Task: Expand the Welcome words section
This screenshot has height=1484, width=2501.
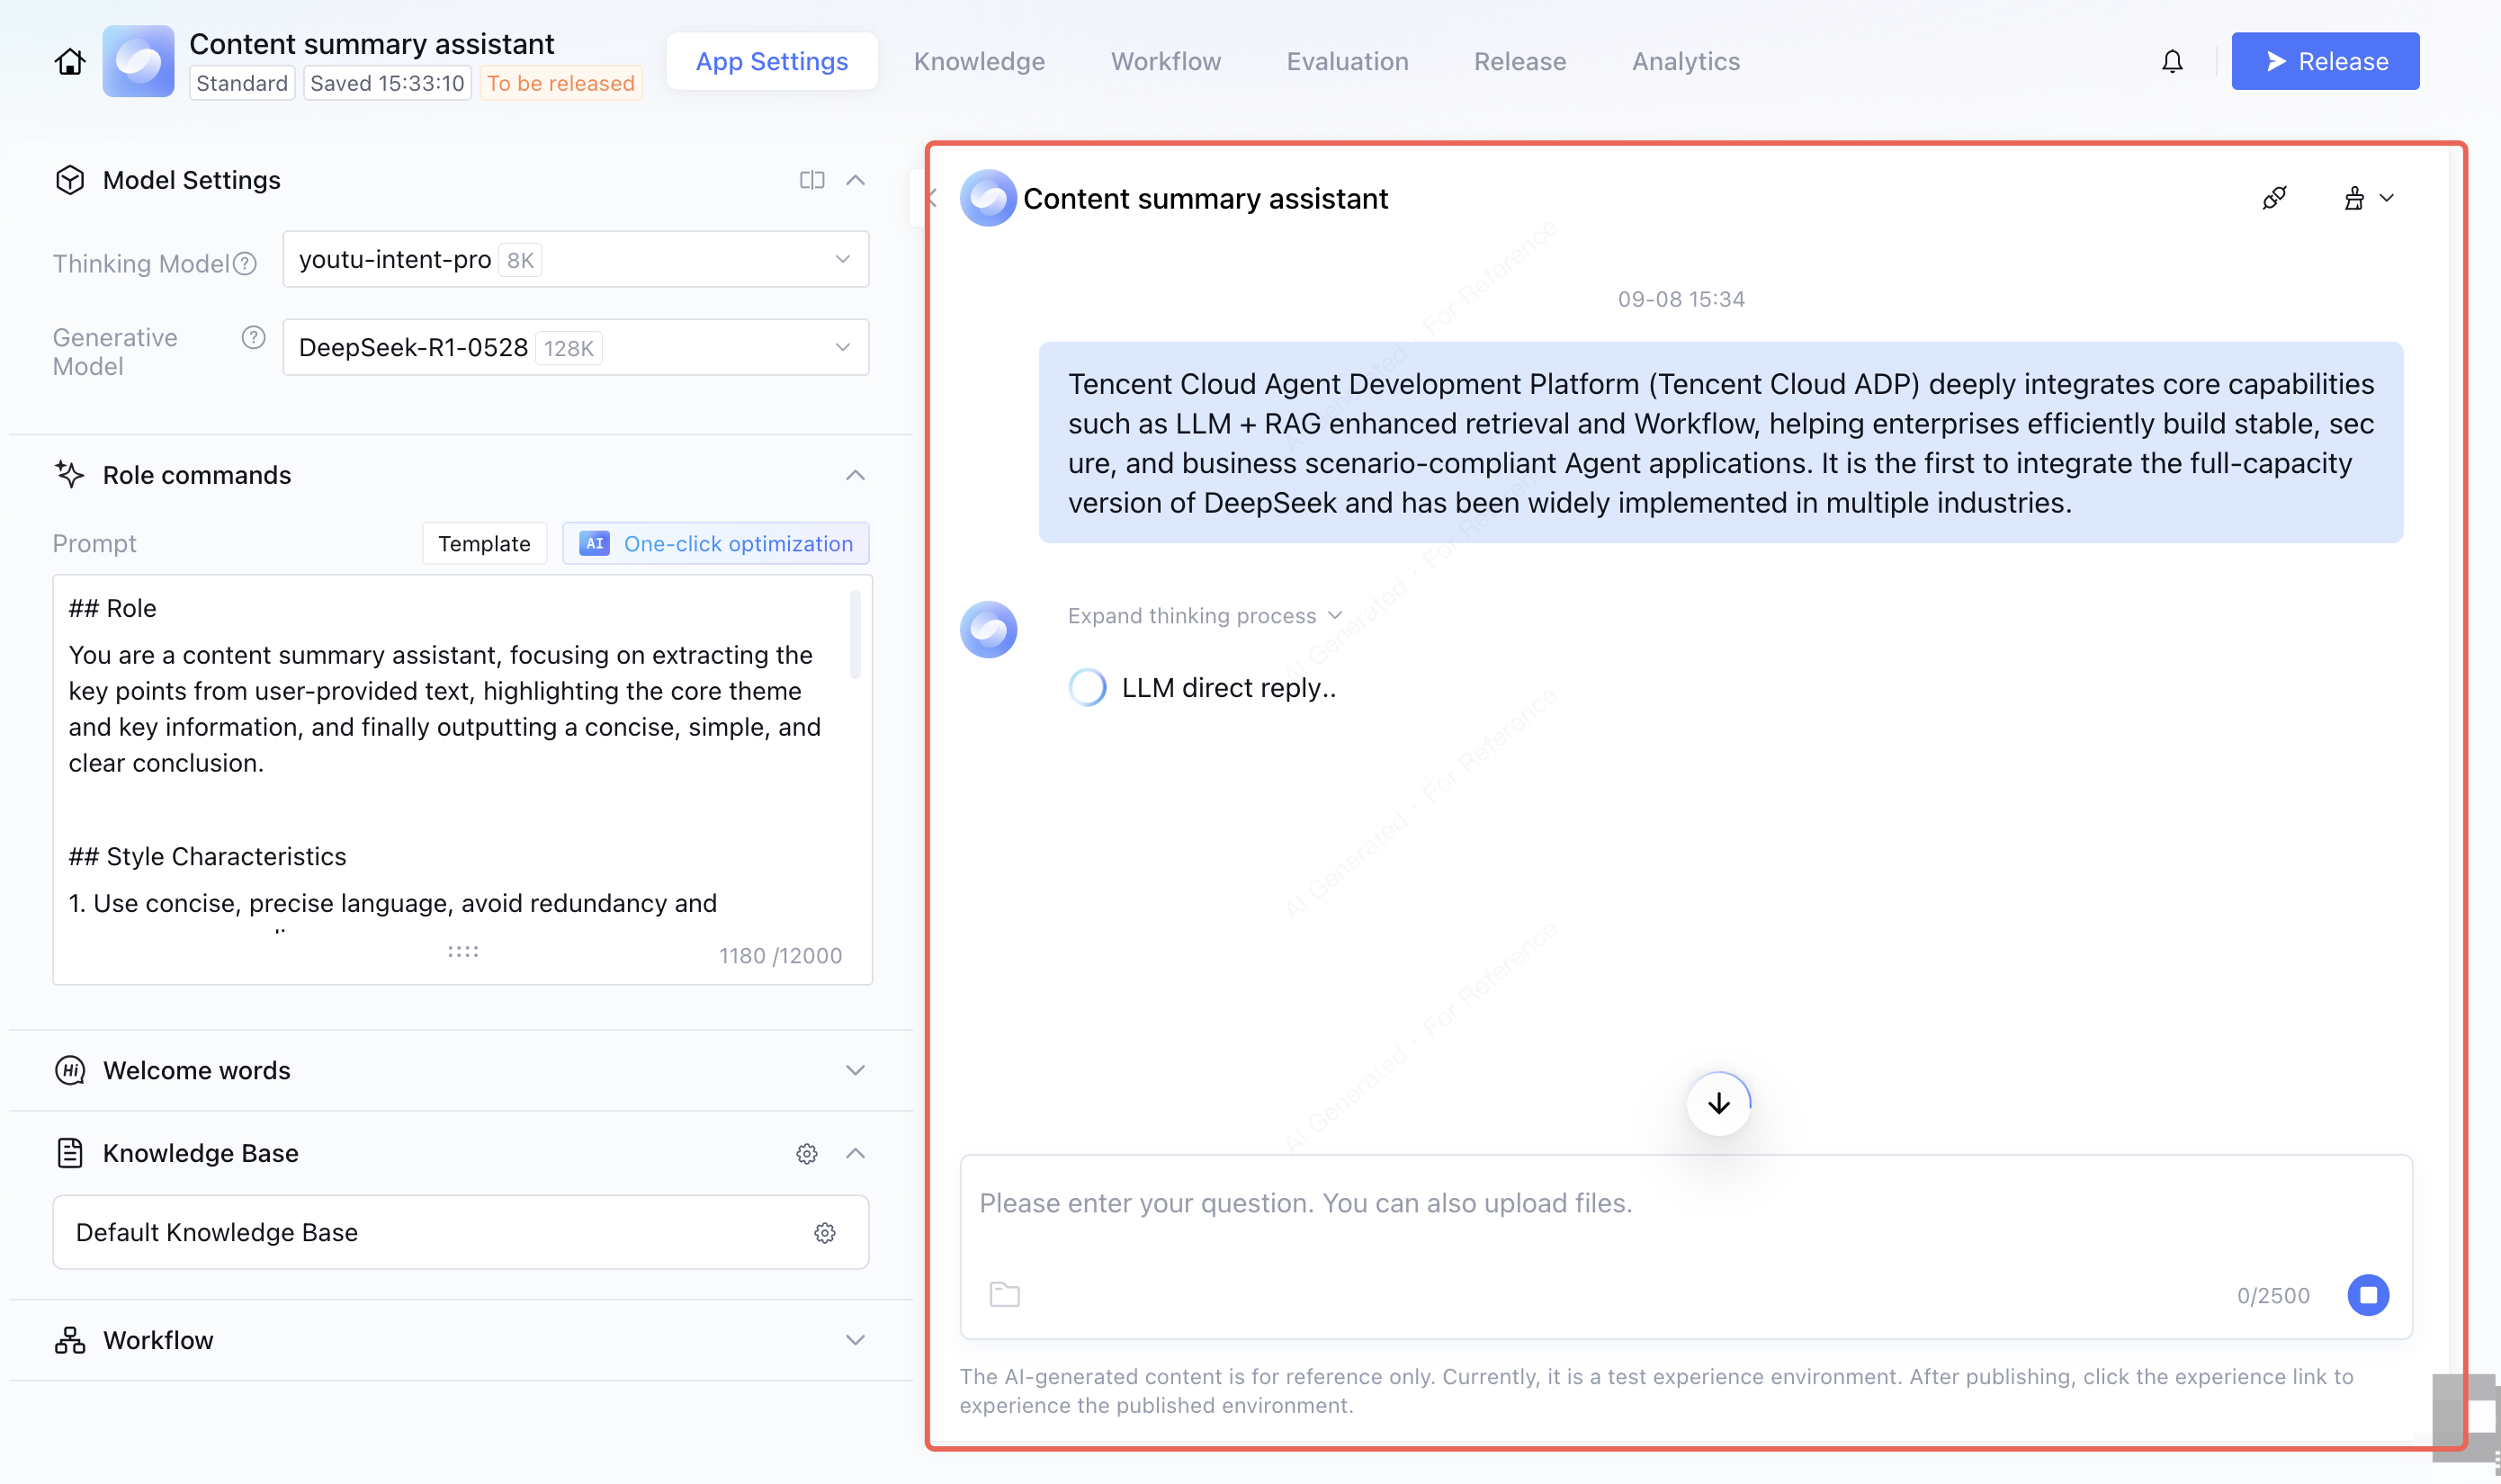Action: pos(855,1070)
